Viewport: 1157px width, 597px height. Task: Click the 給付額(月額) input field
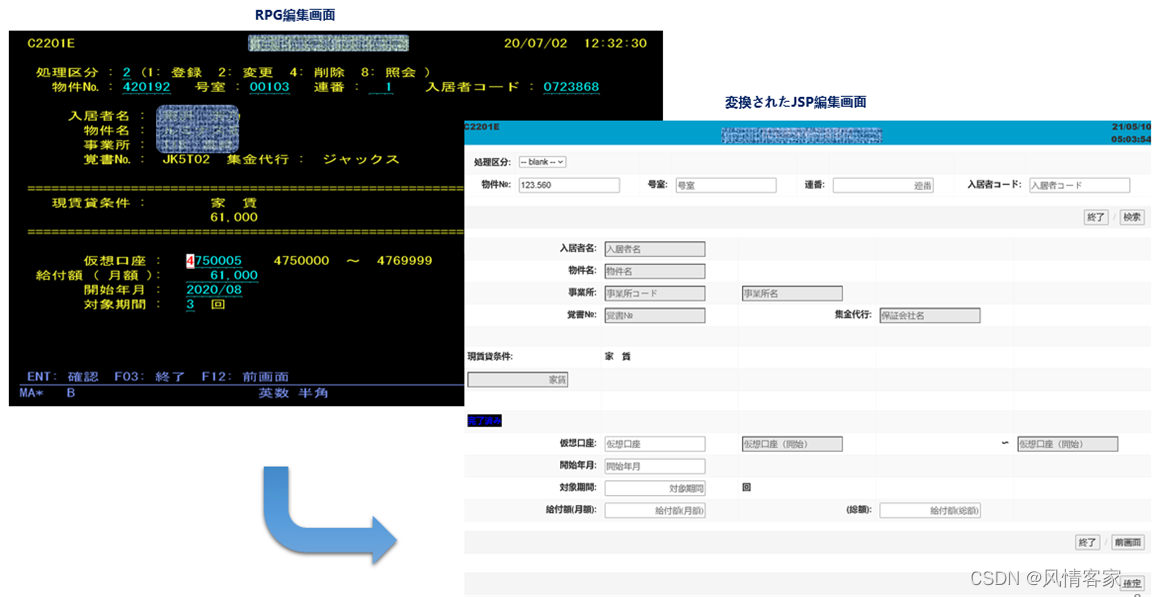click(x=655, y=511)
